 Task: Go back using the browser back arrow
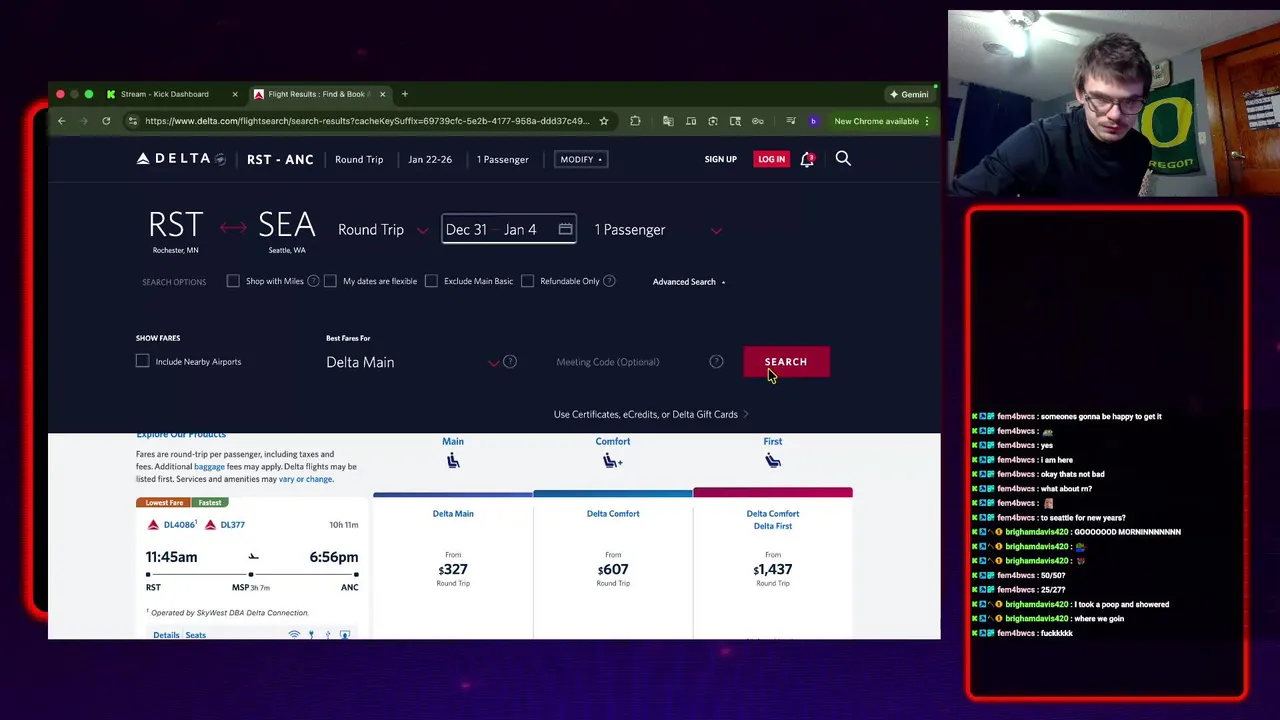coord(61,121)
